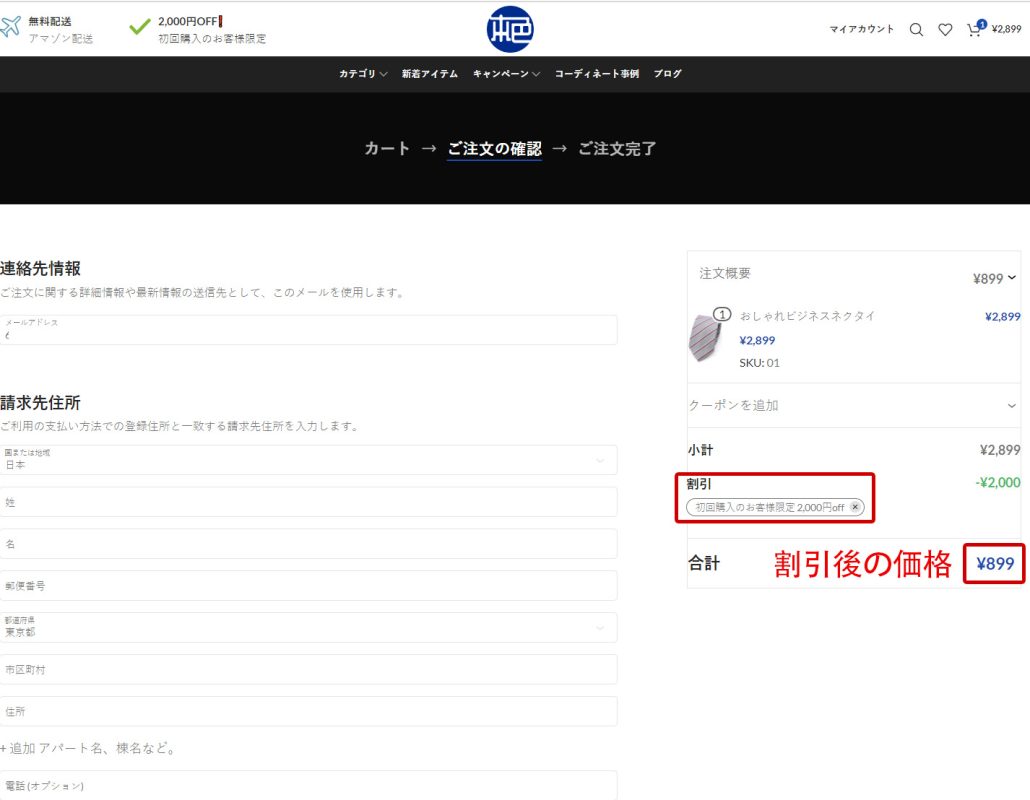Screen dimensions: 1030x800
Task: Open the shopping cart icon
Action: [x=974, y=30]
